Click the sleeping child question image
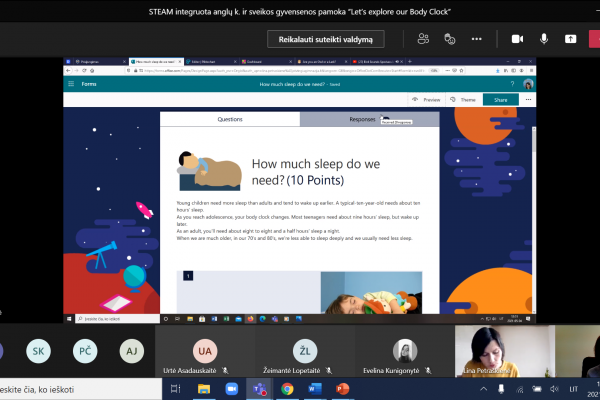The width and height of the screenshot is (600, 400). pos(371,292)
